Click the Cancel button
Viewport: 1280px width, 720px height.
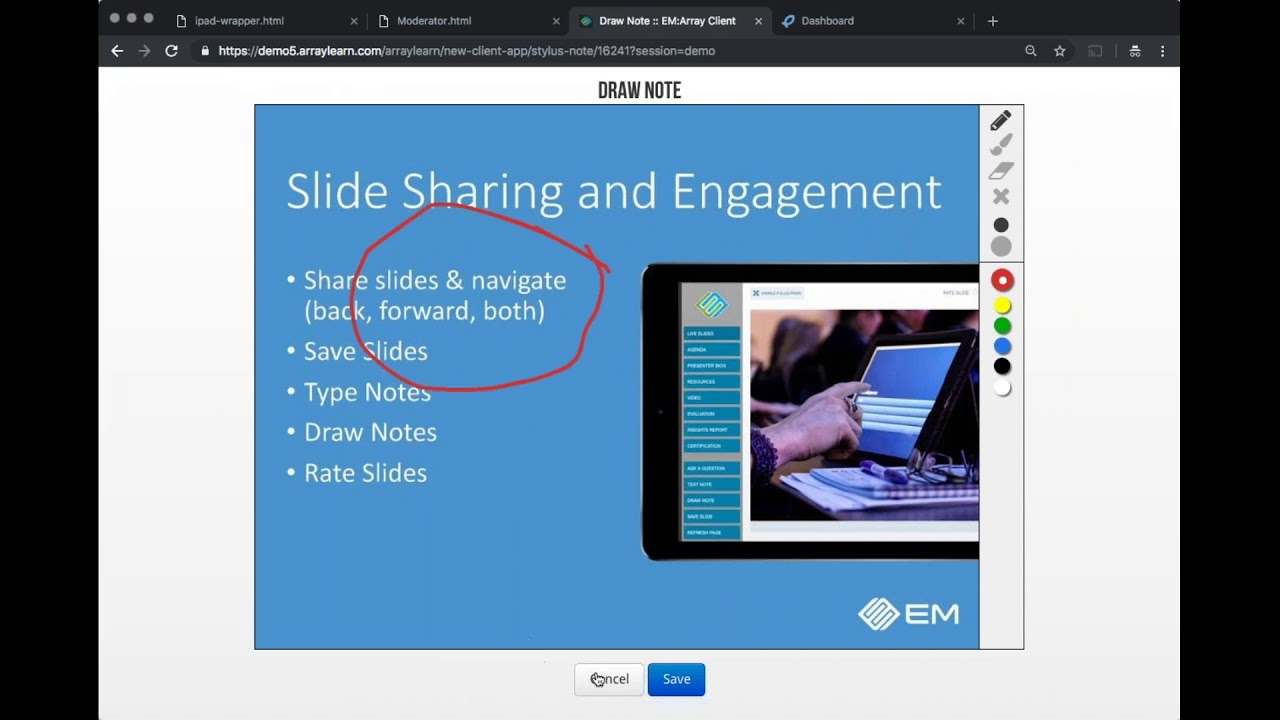point(609,679)
